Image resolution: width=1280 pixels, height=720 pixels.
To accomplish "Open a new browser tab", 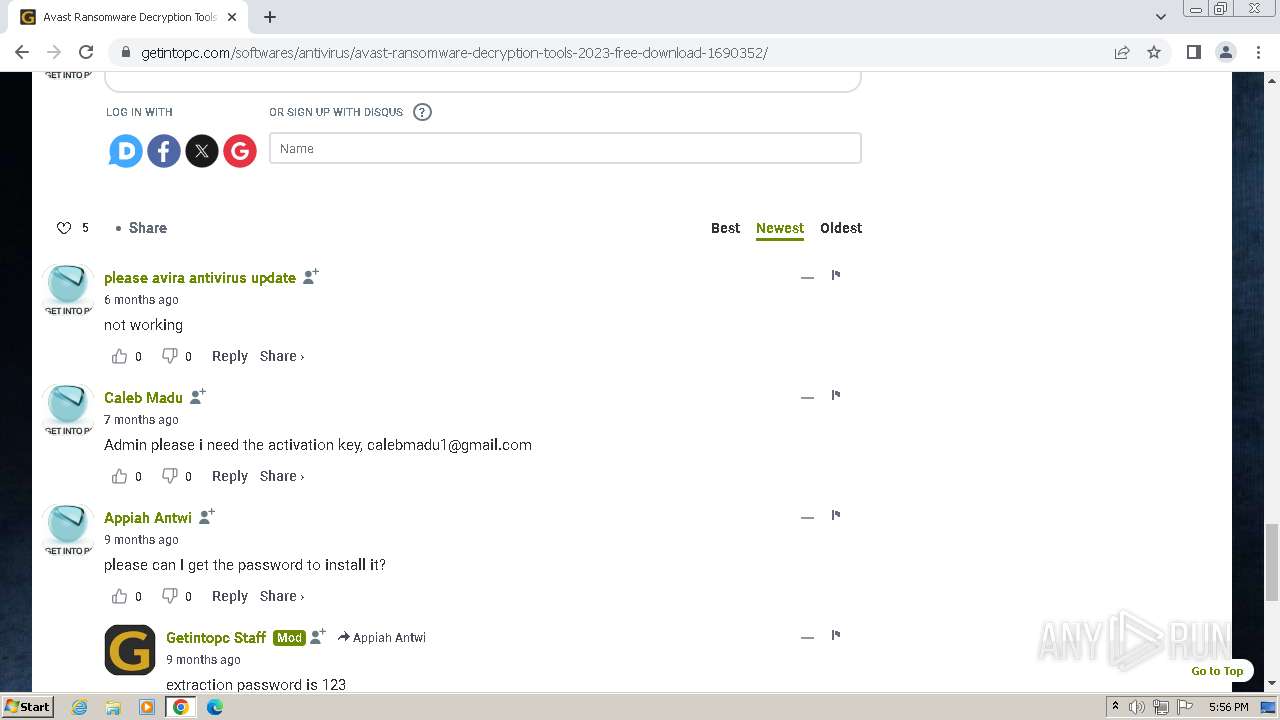I will pyautogui.click(x=270, y=17).
